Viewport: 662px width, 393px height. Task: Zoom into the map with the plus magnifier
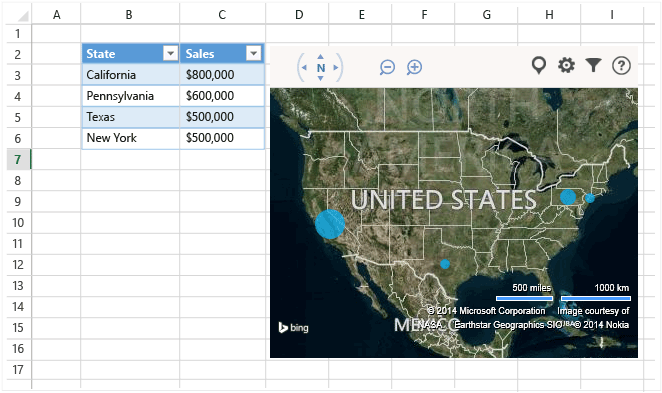click(414, 67)
